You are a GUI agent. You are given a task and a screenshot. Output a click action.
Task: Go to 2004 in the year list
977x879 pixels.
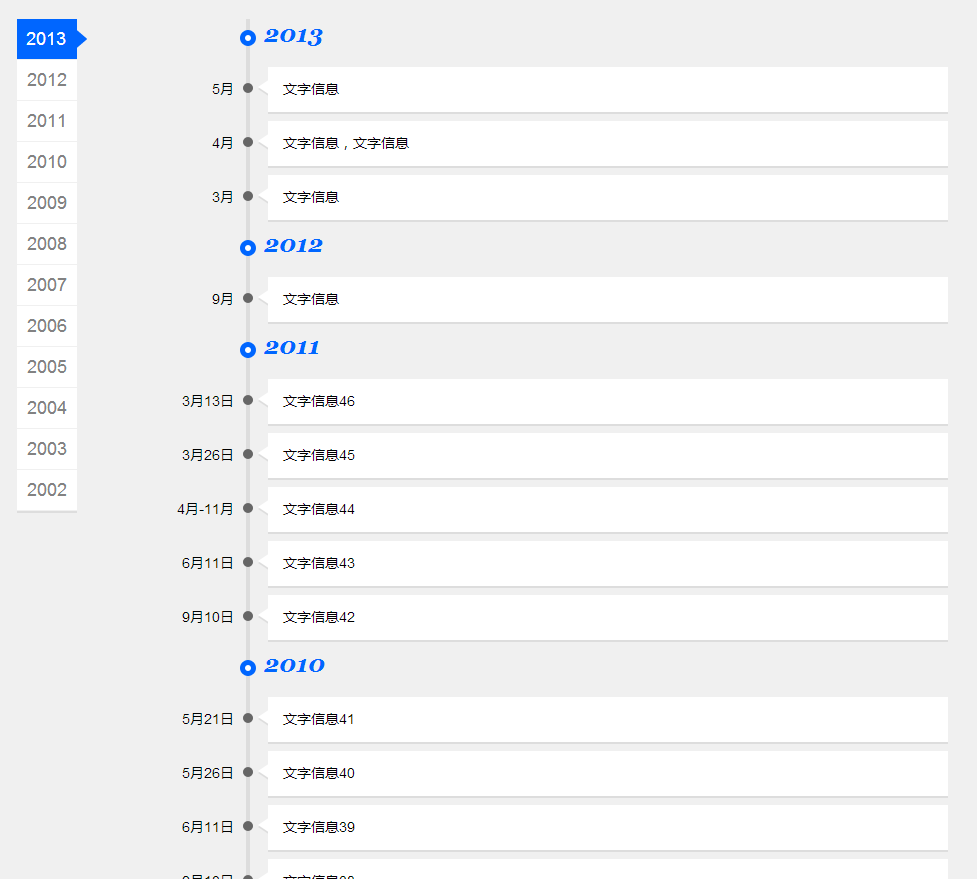click(x=47, y=408)
